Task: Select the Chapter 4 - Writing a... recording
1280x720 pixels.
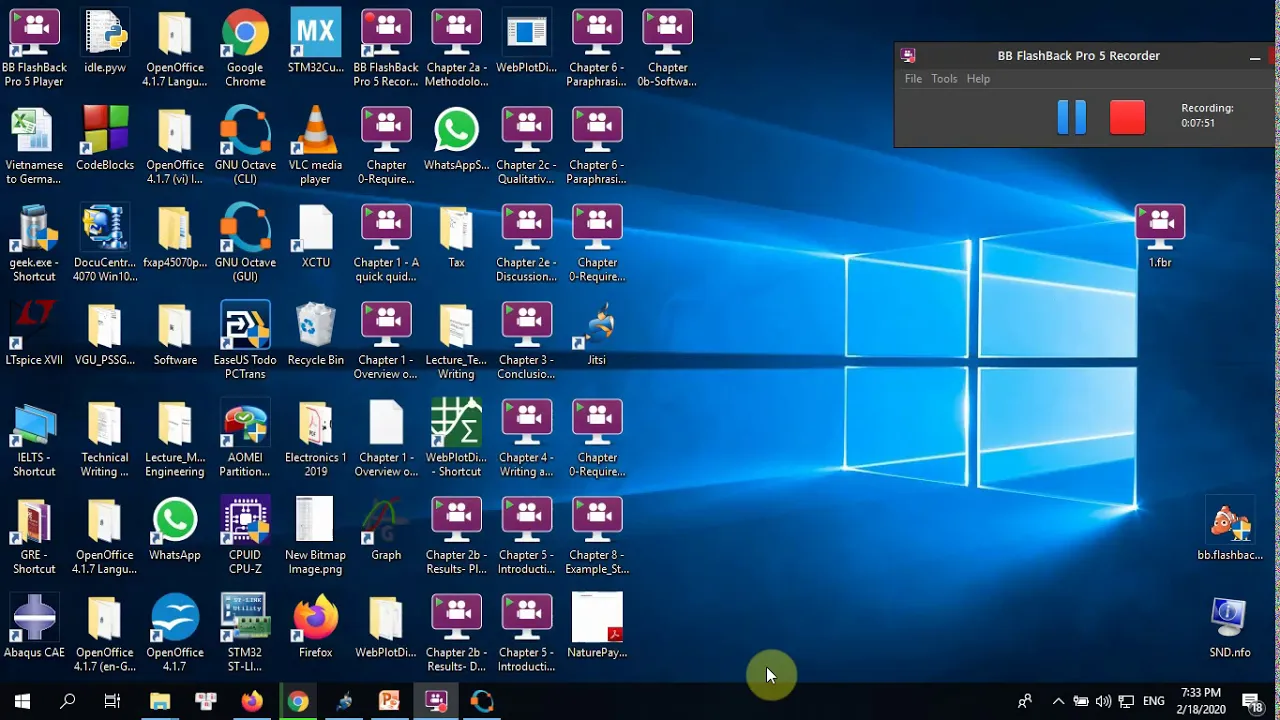Action: 526,438
